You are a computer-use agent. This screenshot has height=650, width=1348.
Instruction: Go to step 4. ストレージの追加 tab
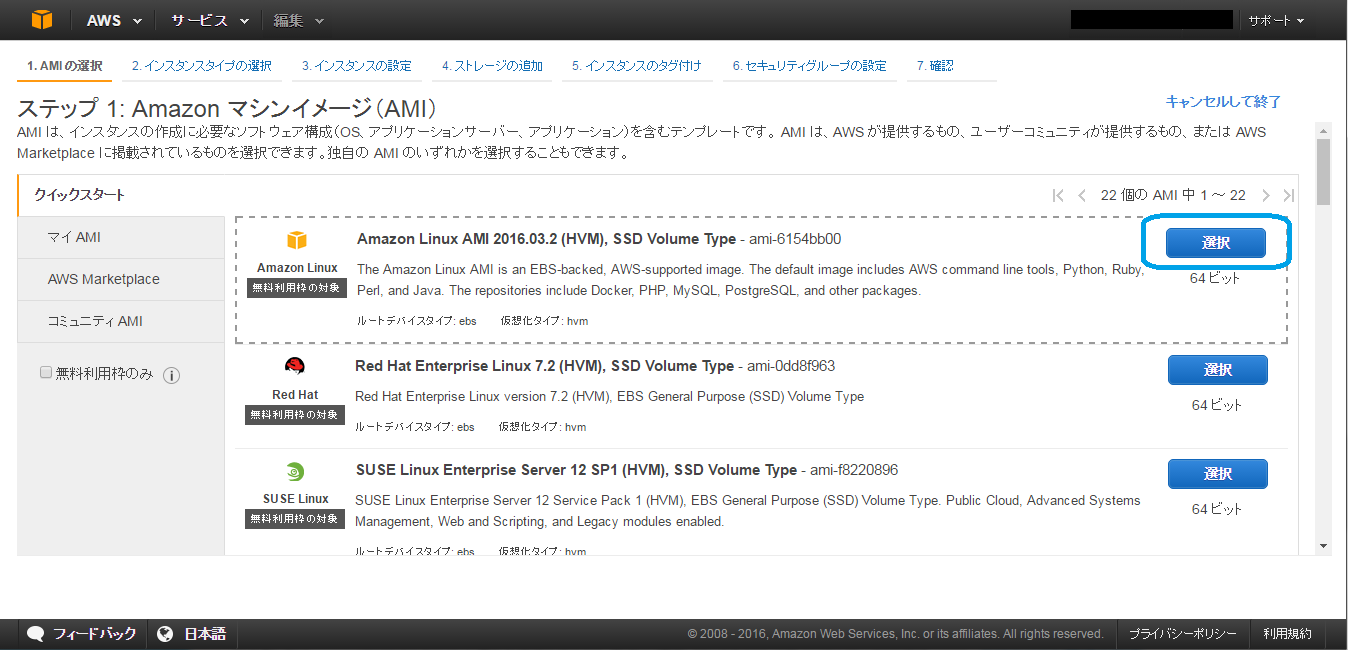(492, 66)
